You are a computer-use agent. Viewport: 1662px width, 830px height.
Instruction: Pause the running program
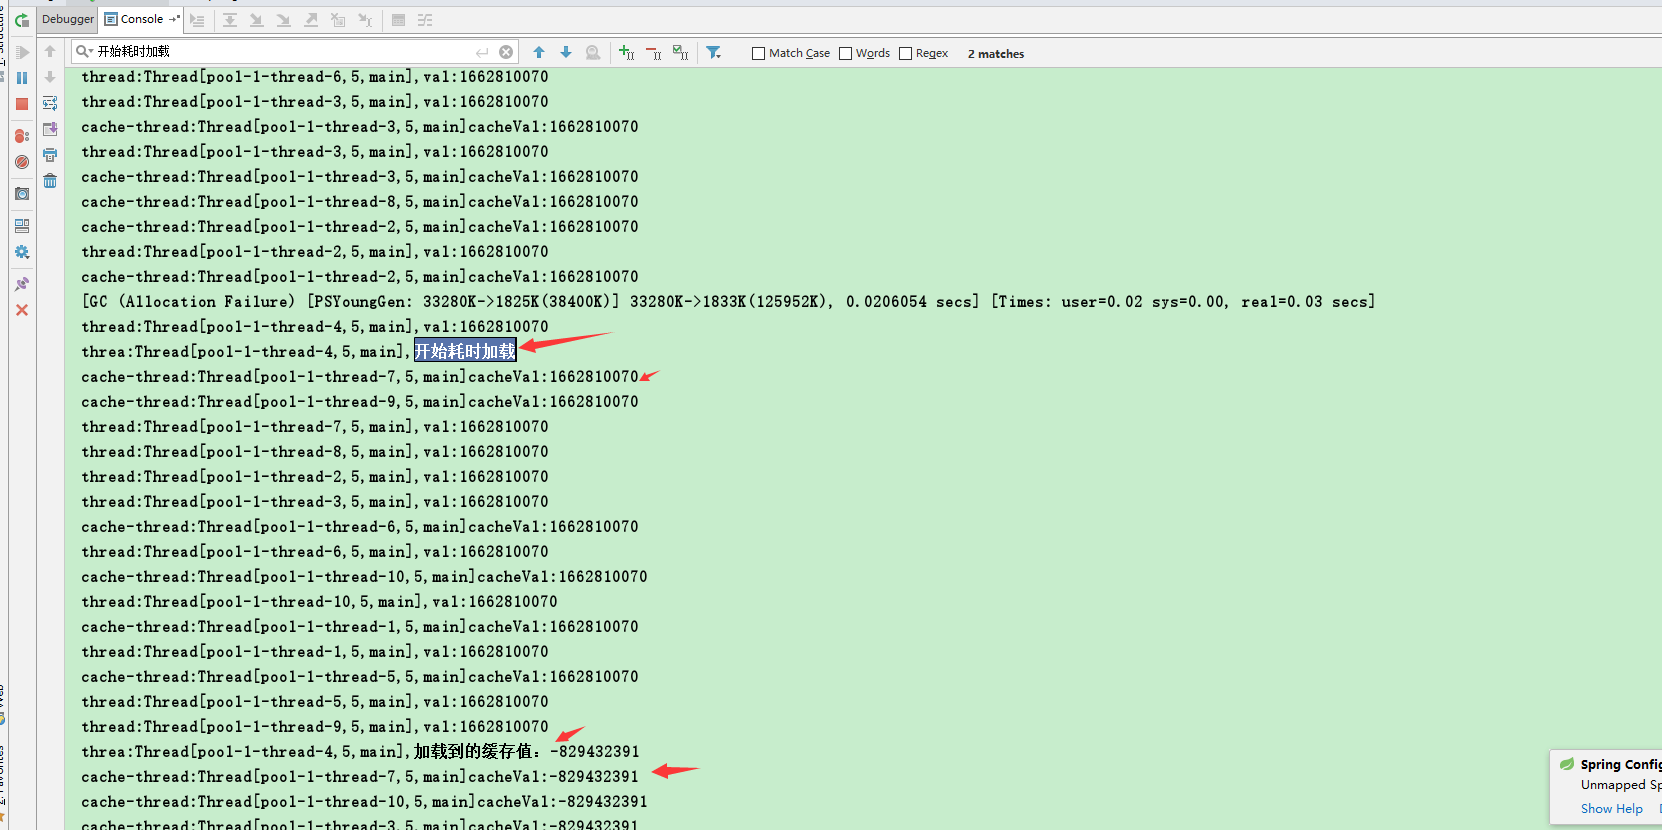[22, 78]
